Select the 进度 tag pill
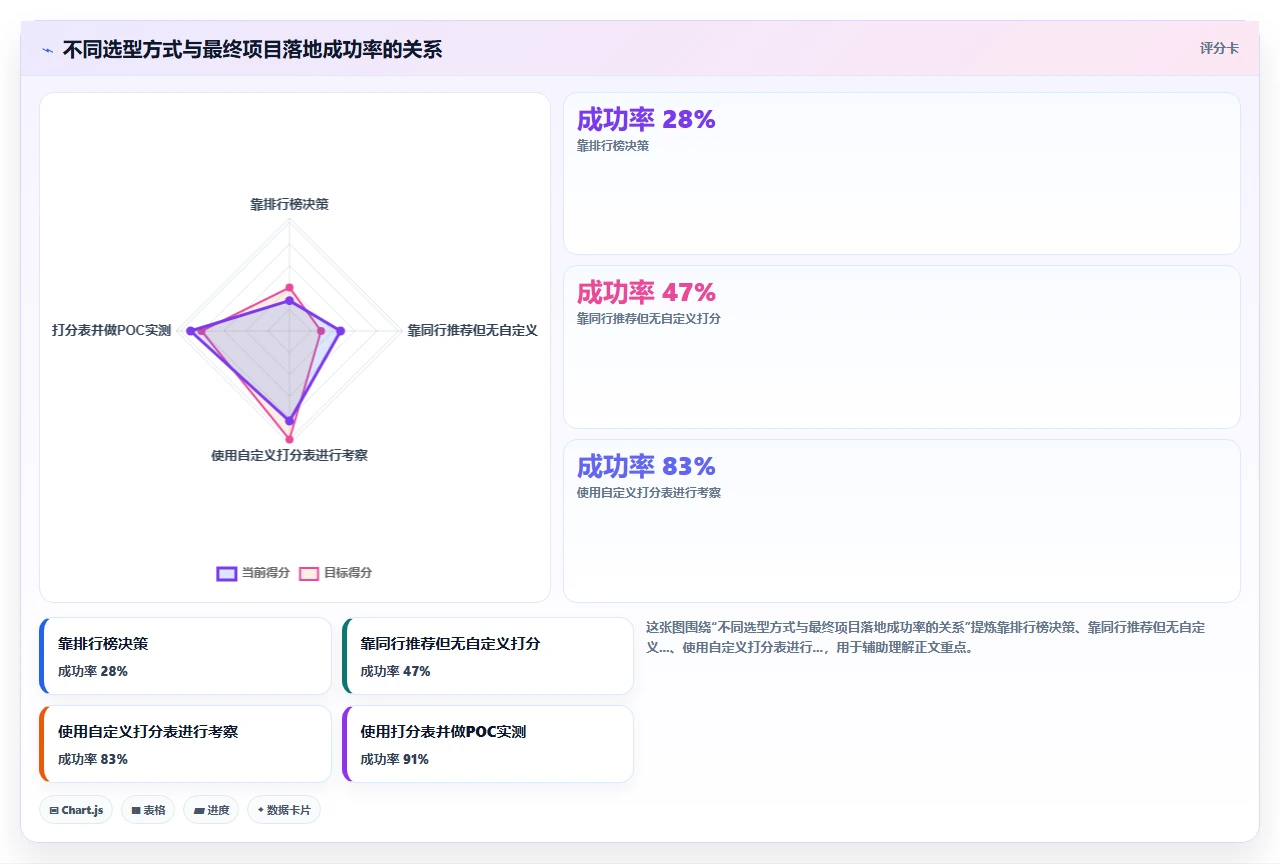Screen dimensions: 1280x864 pyautogui.click(x=211, y=810)
